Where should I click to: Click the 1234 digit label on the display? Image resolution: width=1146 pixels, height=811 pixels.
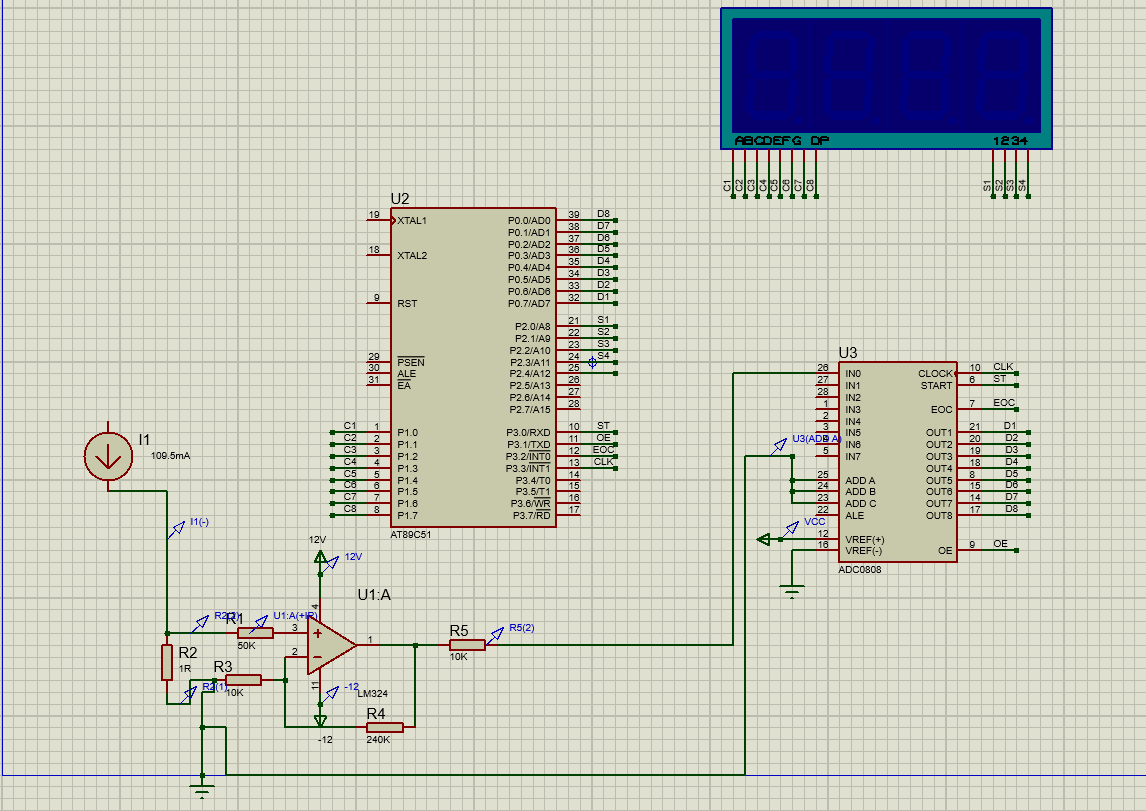coord(1010,140)
